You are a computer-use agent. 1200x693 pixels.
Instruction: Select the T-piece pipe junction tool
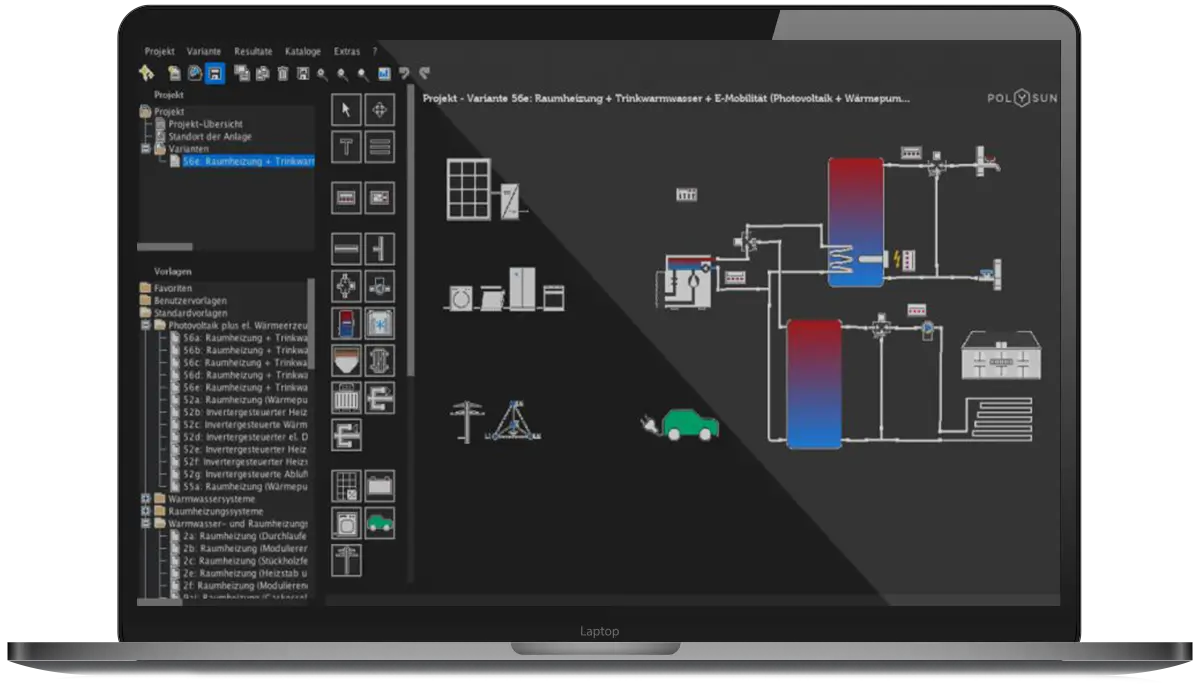pos(380,248)
